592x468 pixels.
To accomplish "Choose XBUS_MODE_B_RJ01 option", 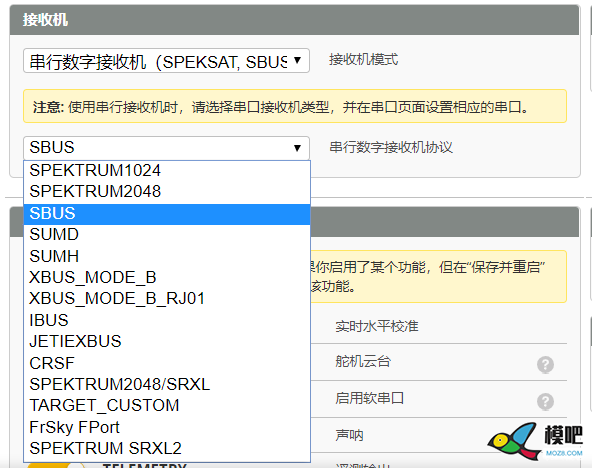I will [167, 299].
